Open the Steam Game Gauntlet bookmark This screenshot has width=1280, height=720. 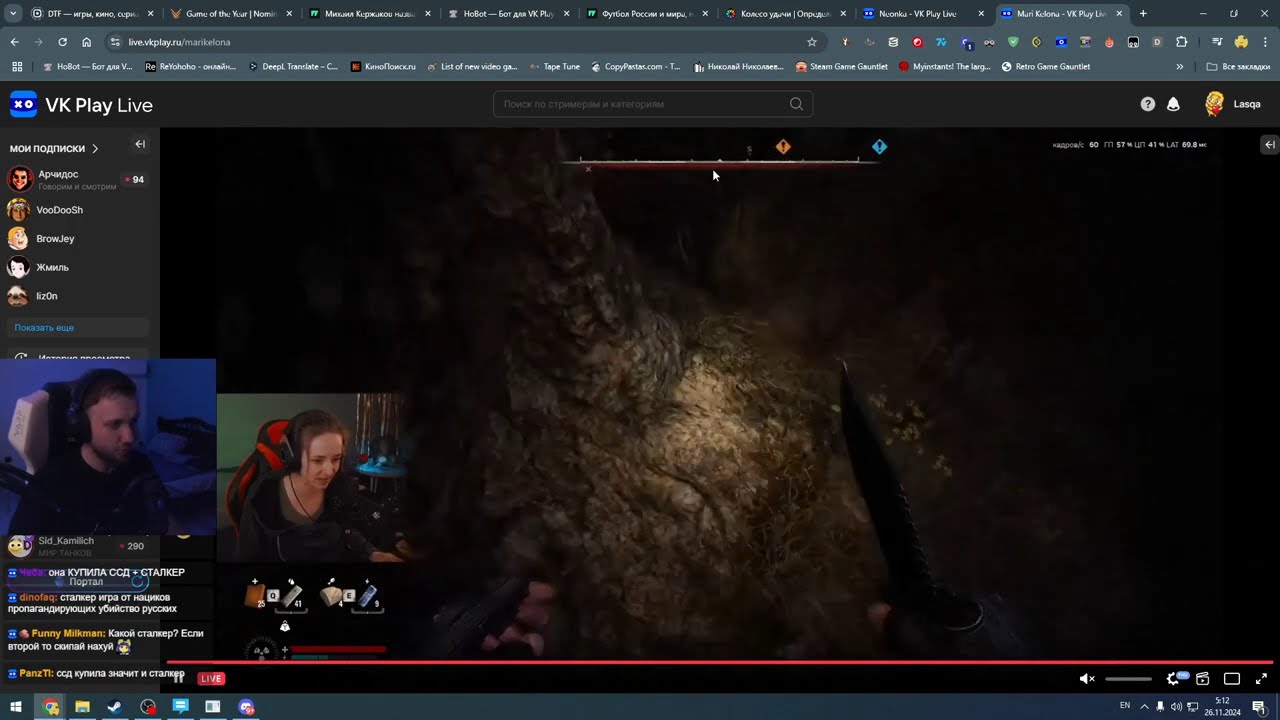pos(841,67)
